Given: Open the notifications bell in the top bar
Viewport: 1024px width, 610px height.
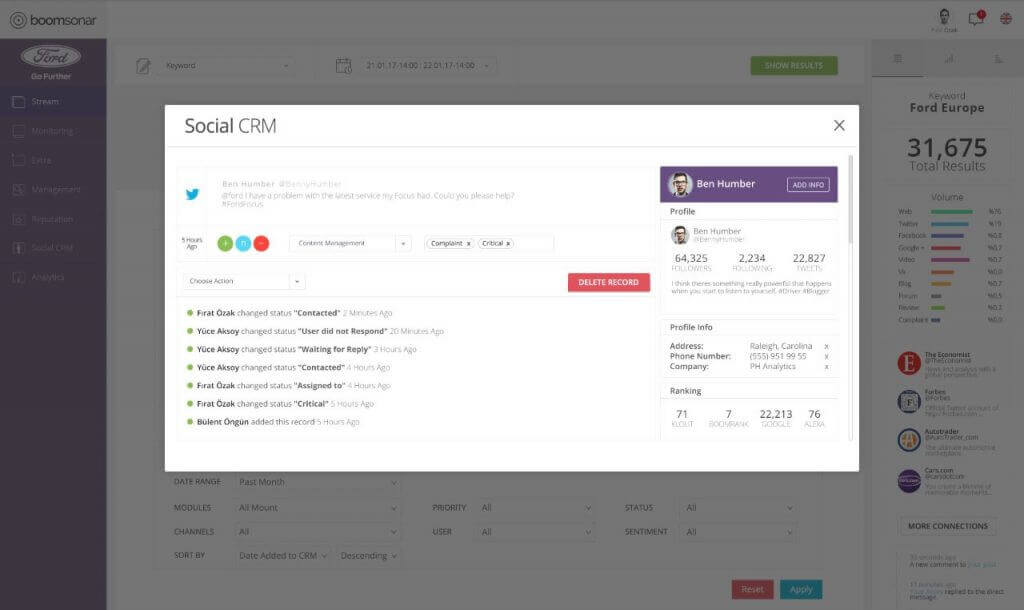Looking at the screenshot, I should click(975, 17).
